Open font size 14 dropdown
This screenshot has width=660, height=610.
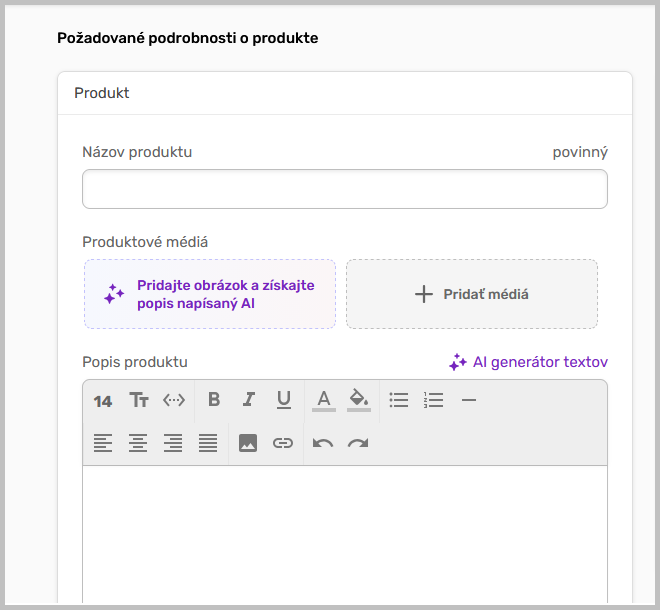(x=103, y=401)
